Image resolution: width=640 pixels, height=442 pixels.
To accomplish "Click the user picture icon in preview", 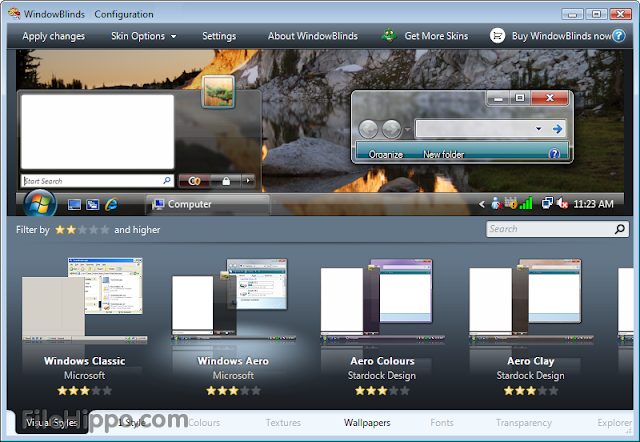I will [x=218, y=92].
